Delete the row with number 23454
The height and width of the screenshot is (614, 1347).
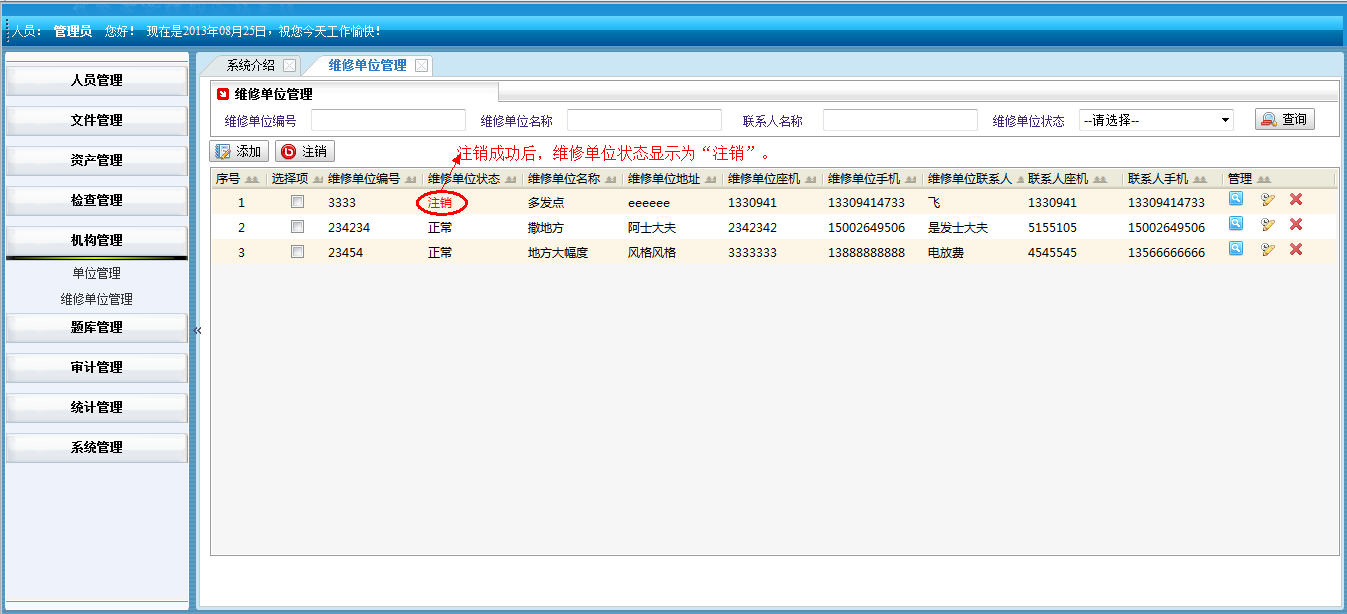pos(1296,249)
